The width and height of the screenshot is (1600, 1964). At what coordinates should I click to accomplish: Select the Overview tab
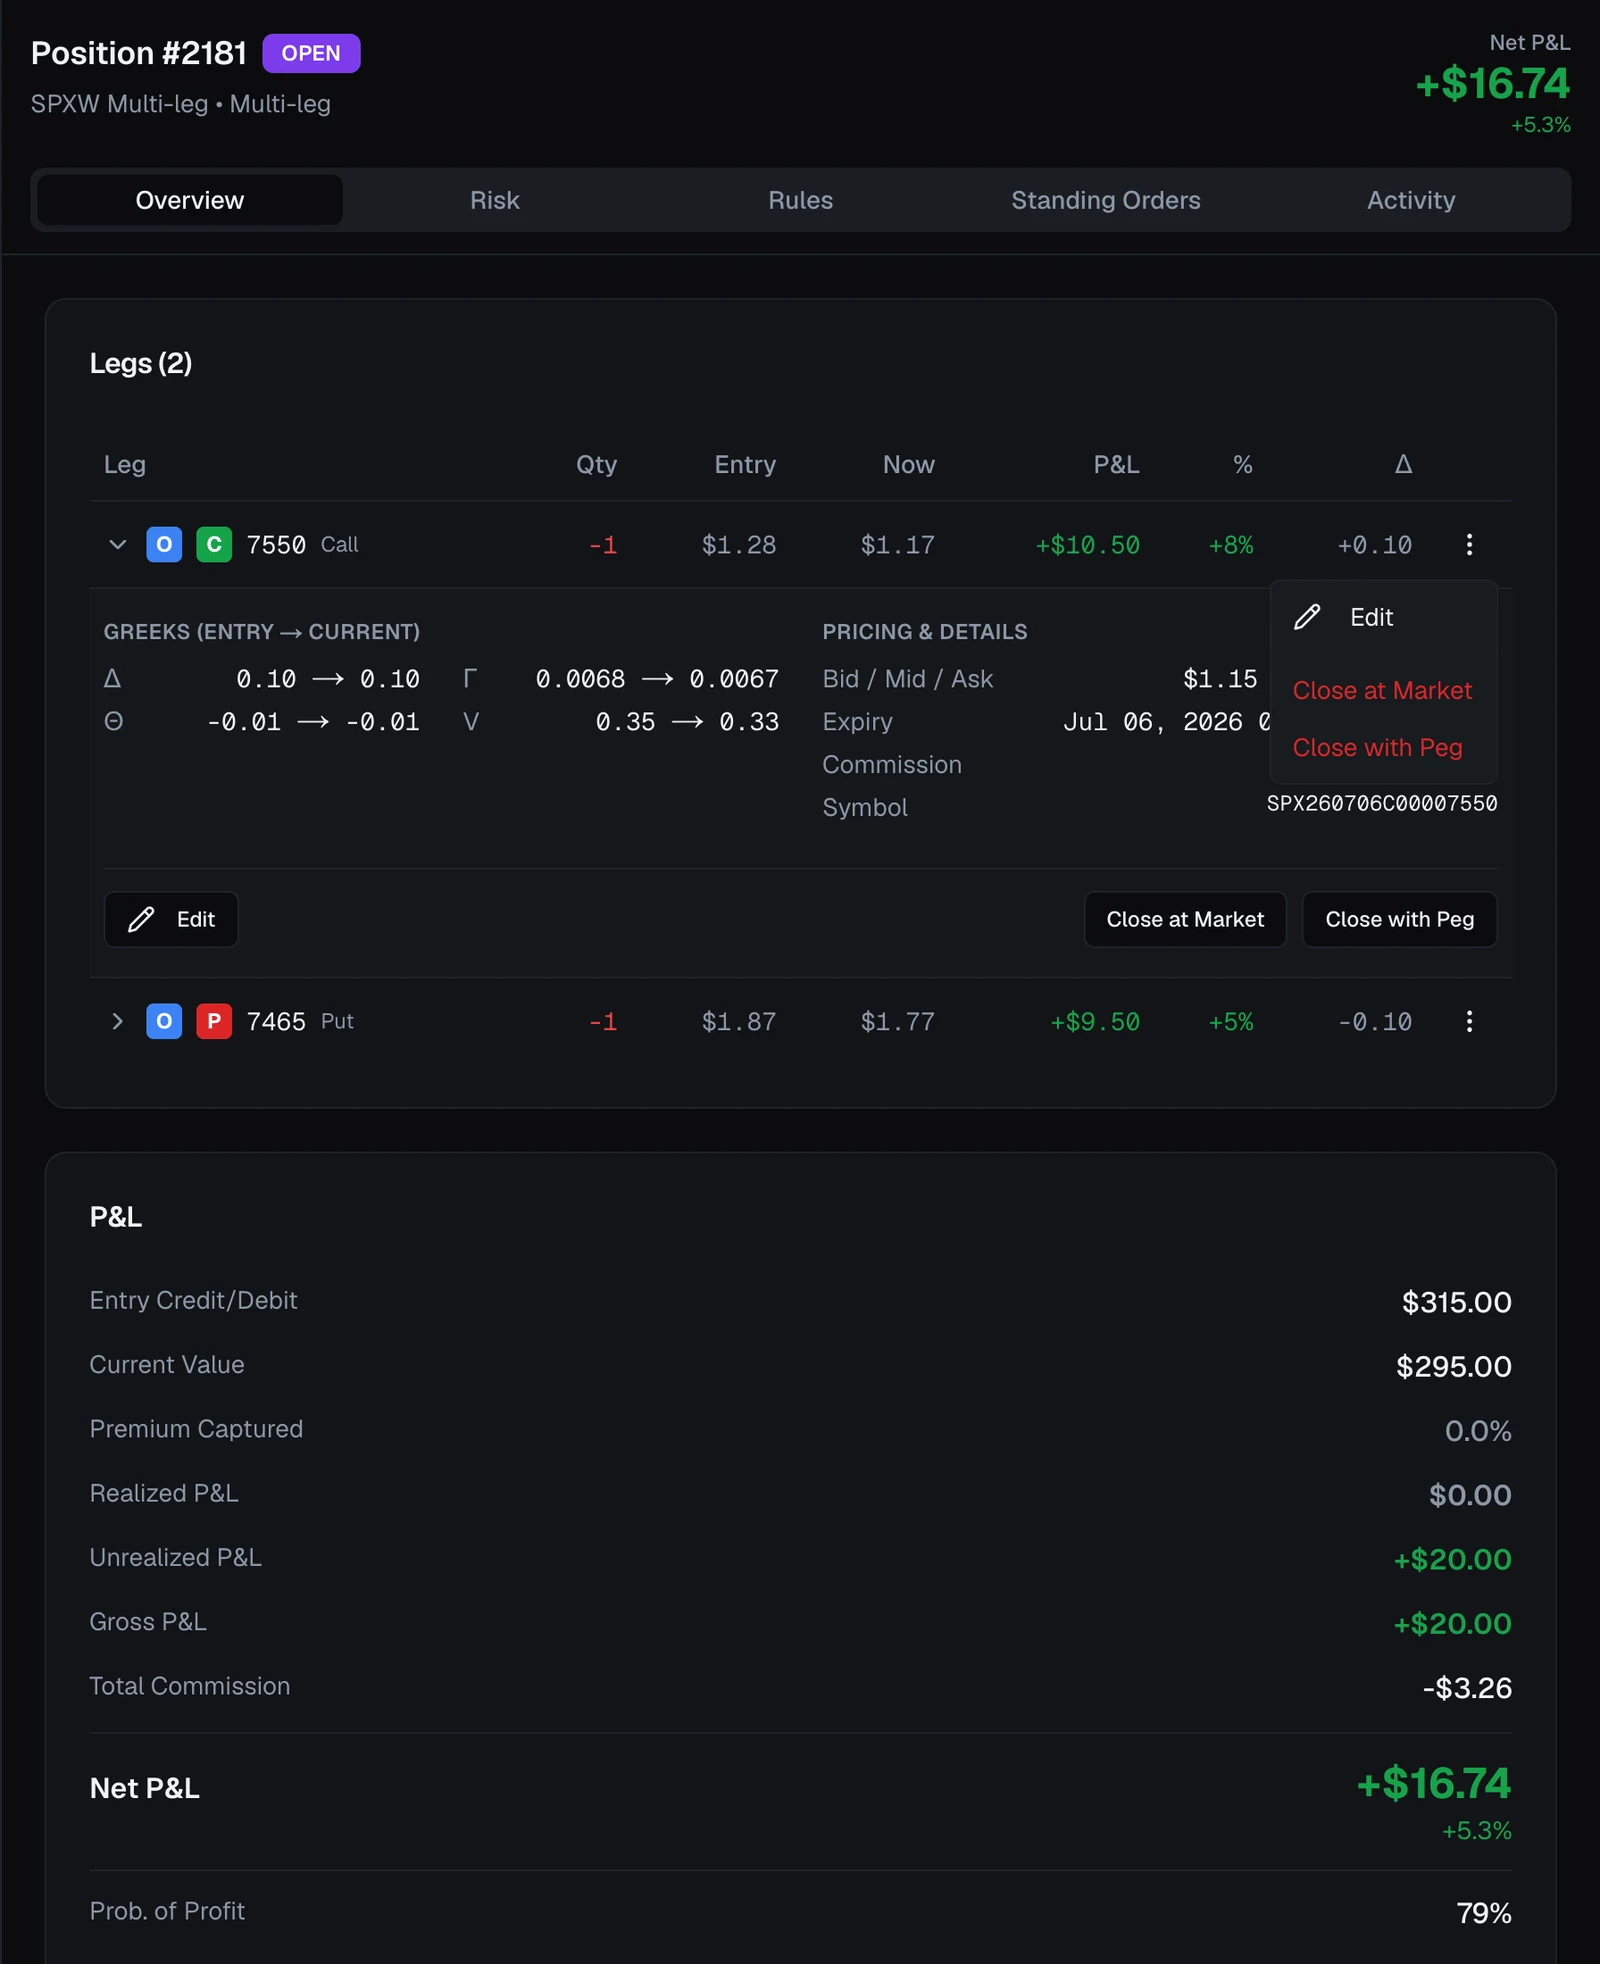click(x=190, y=200)
